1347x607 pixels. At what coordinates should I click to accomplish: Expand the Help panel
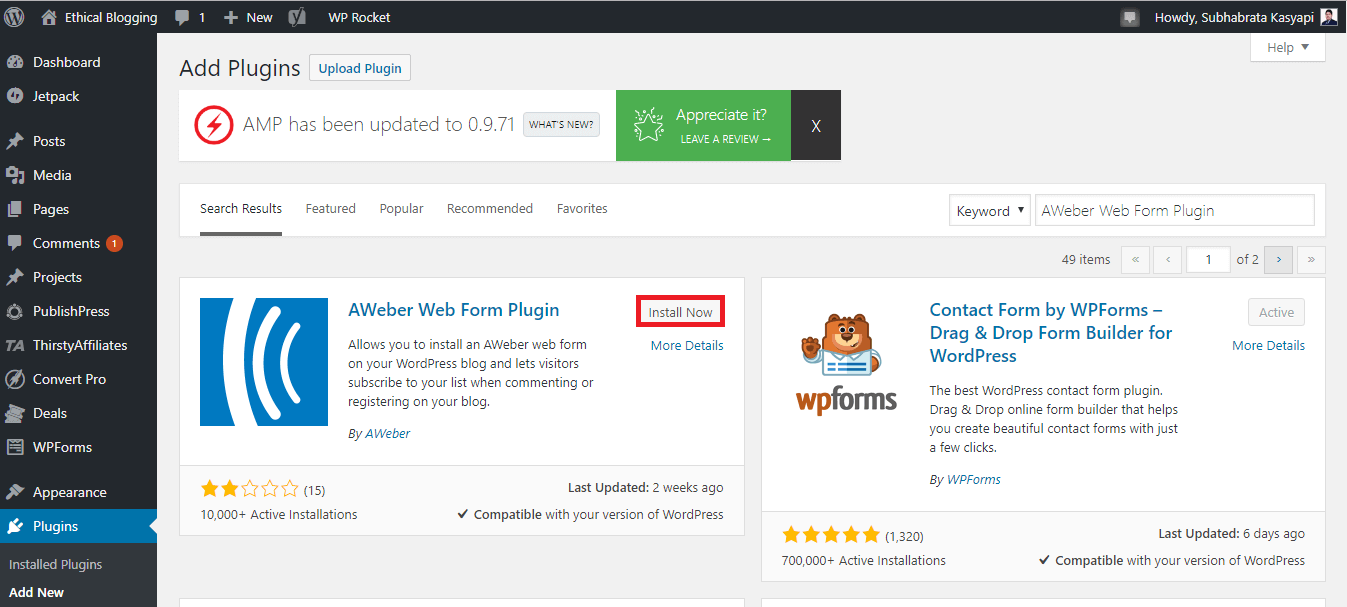tap(1287, 47)
